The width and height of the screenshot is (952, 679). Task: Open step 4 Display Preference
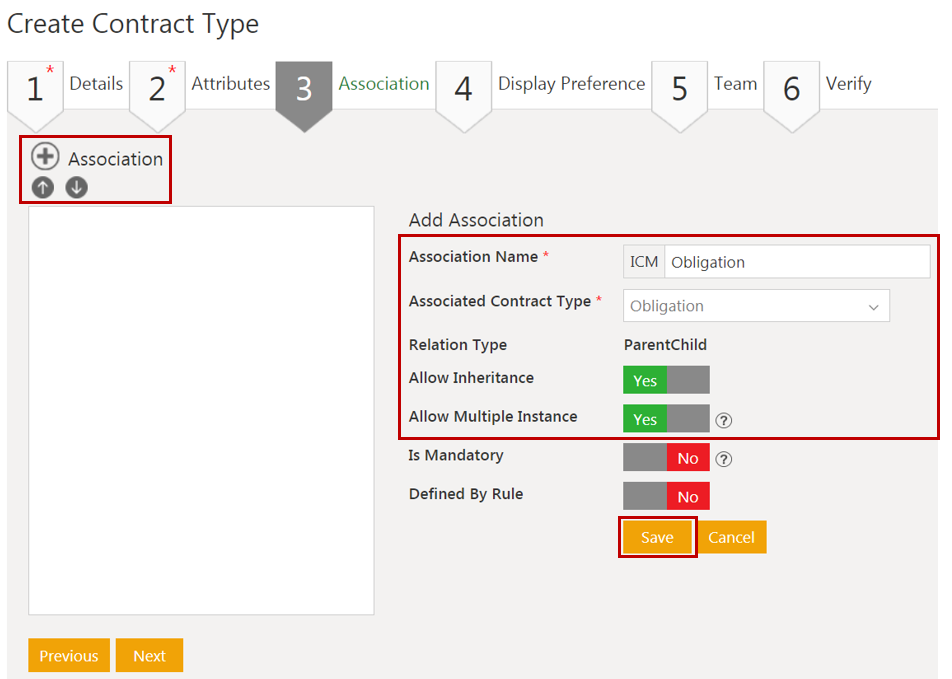pyautogui.click(x=463, y=89)
